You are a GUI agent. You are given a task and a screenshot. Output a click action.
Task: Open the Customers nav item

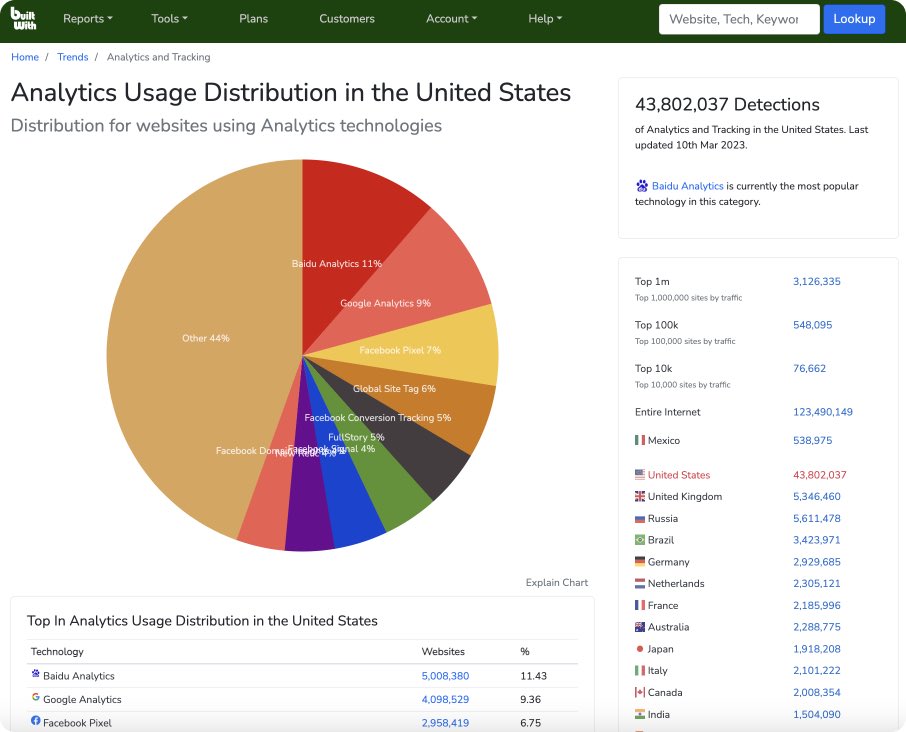(x=347, y=18)
